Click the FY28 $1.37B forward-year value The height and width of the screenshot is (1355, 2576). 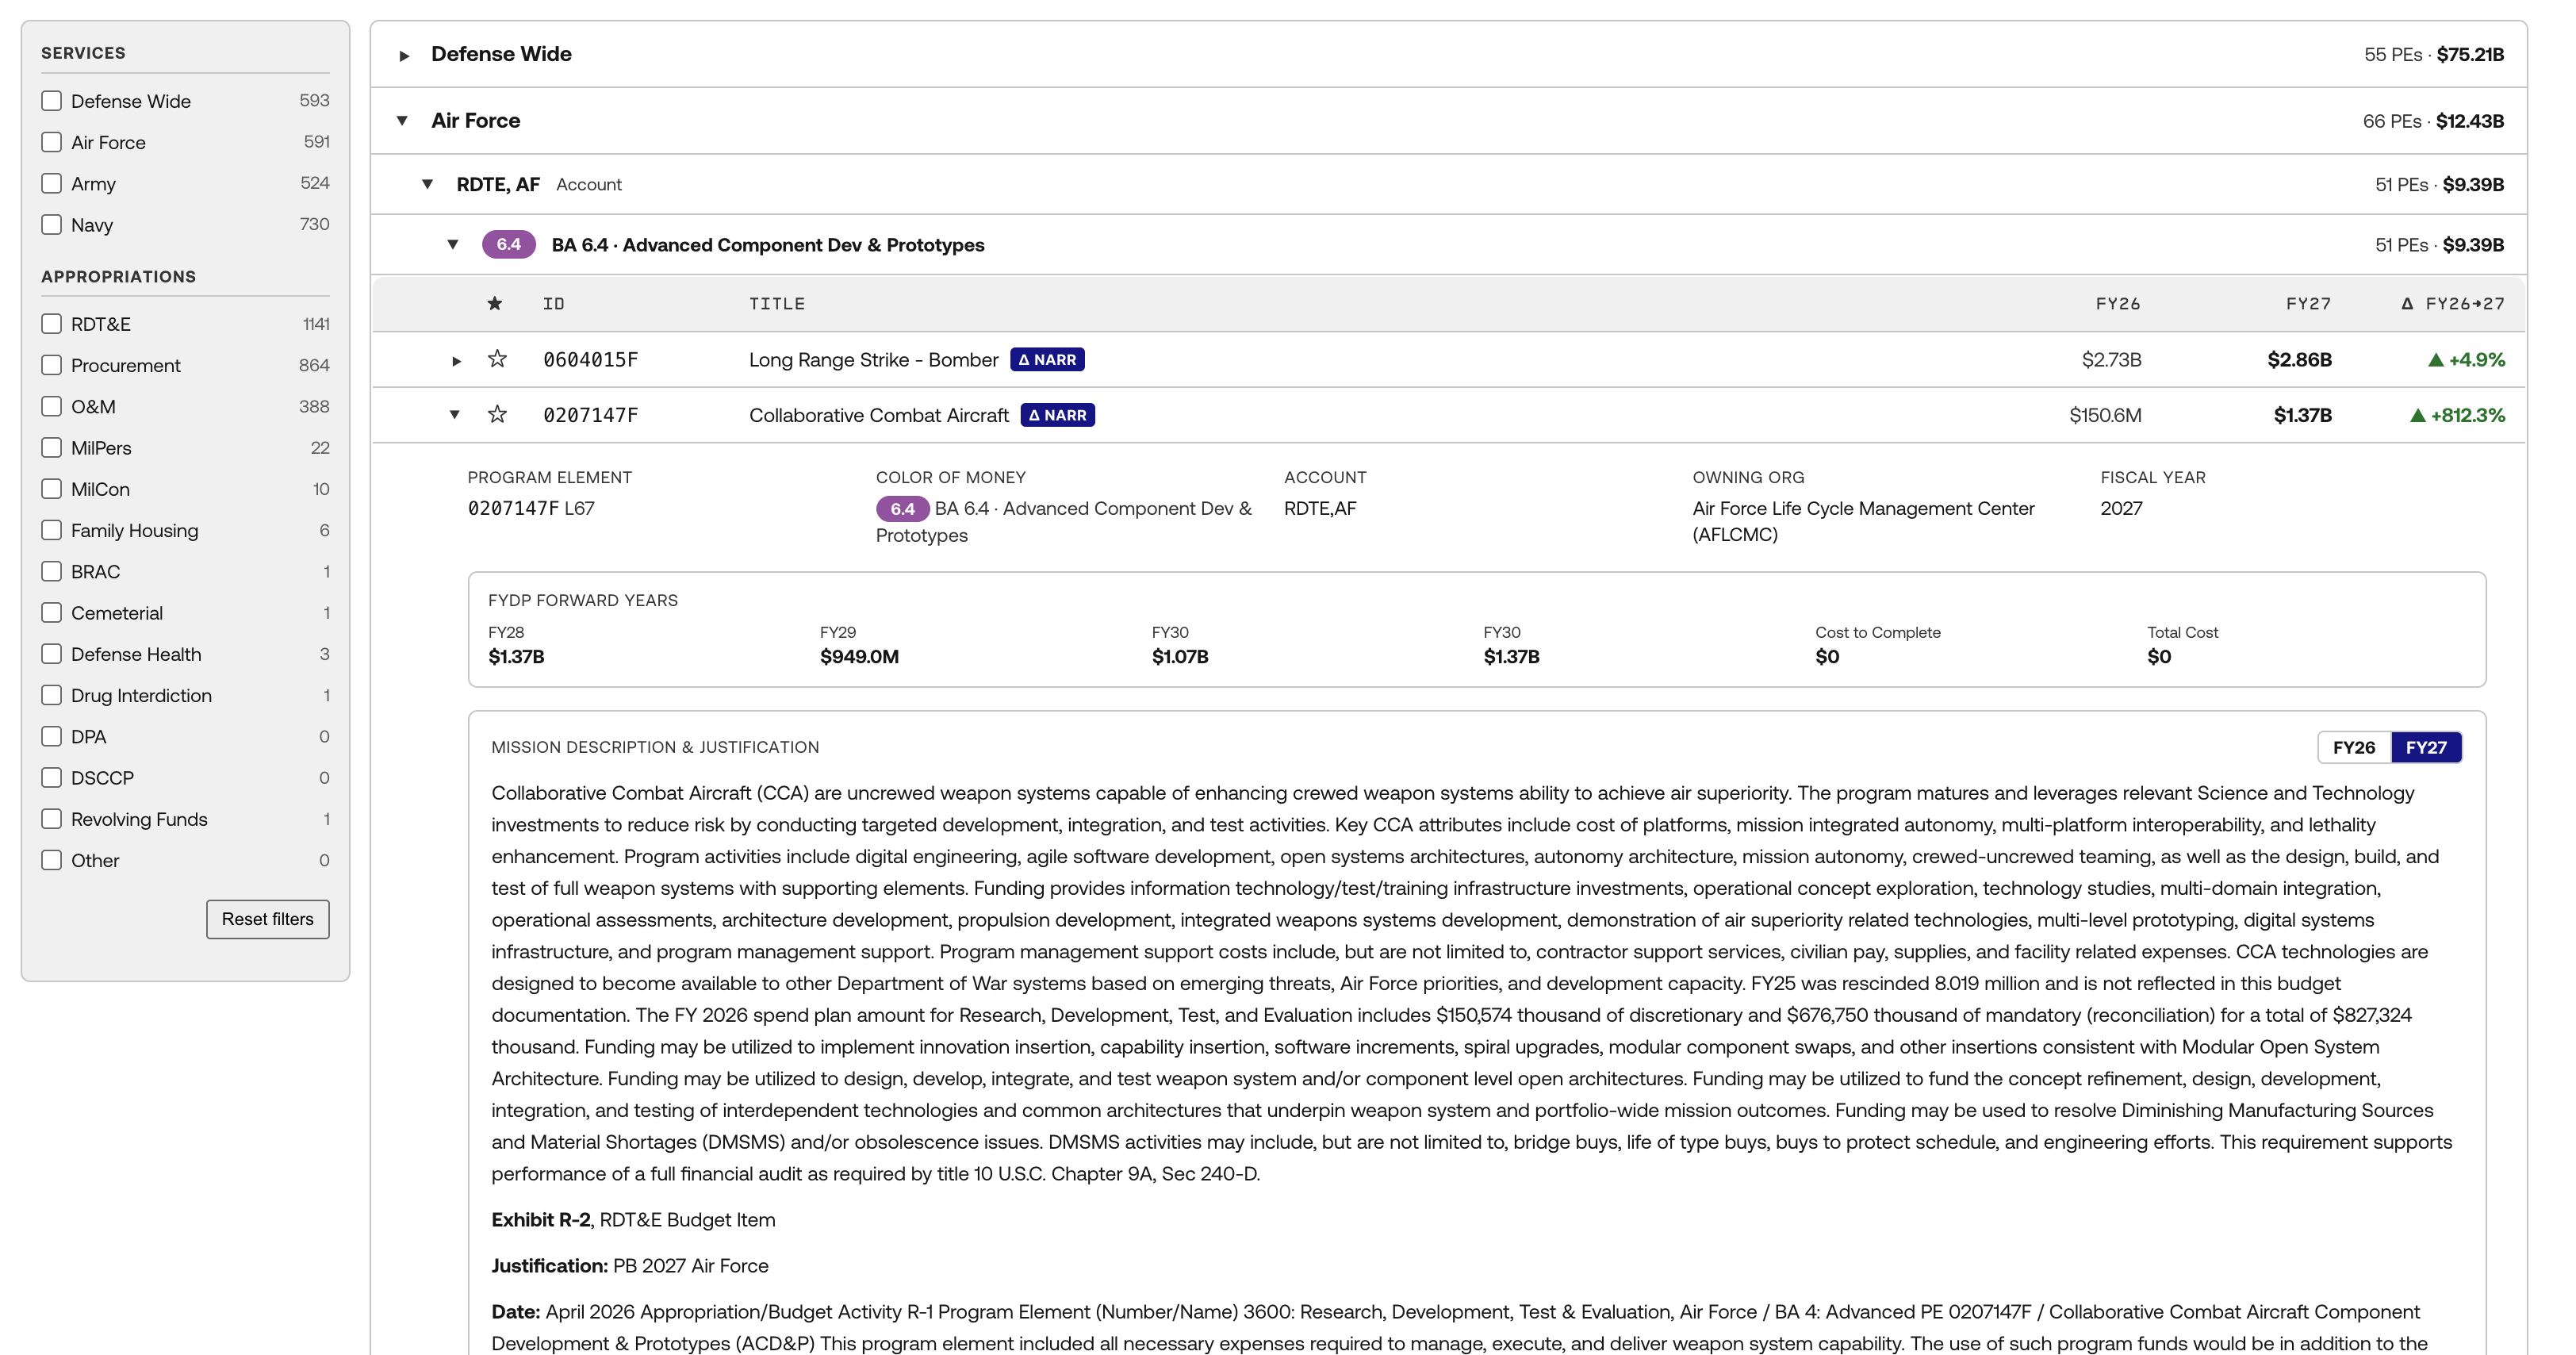point(516,657)
